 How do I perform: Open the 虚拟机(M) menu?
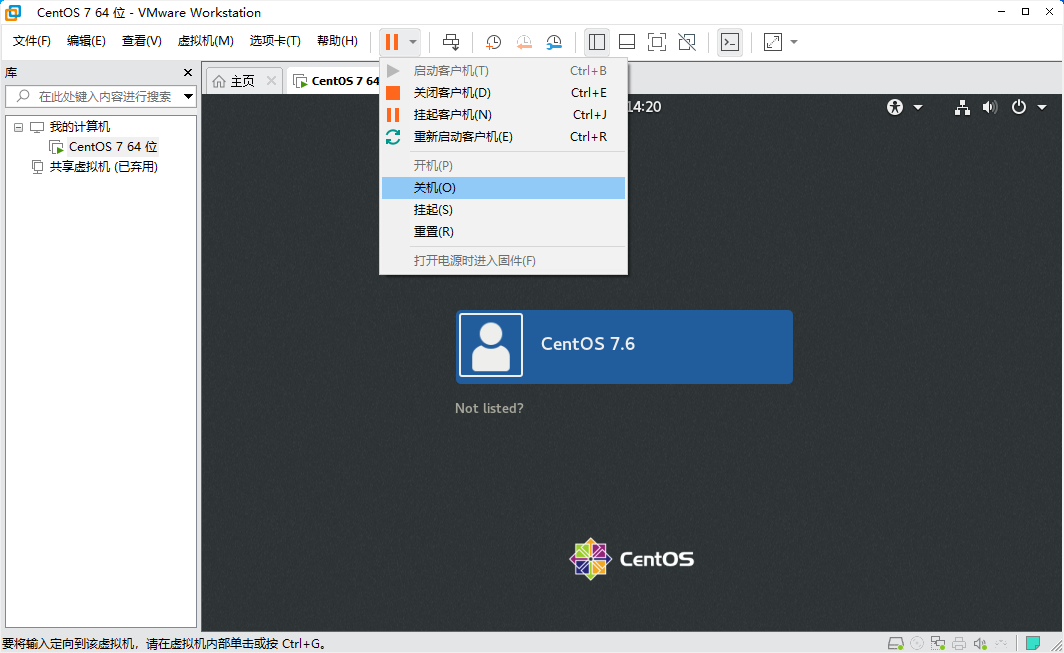pos(205,41)
